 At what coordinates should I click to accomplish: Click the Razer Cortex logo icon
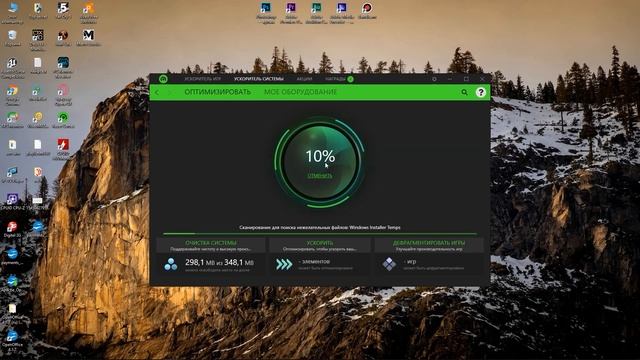[163, 79]
